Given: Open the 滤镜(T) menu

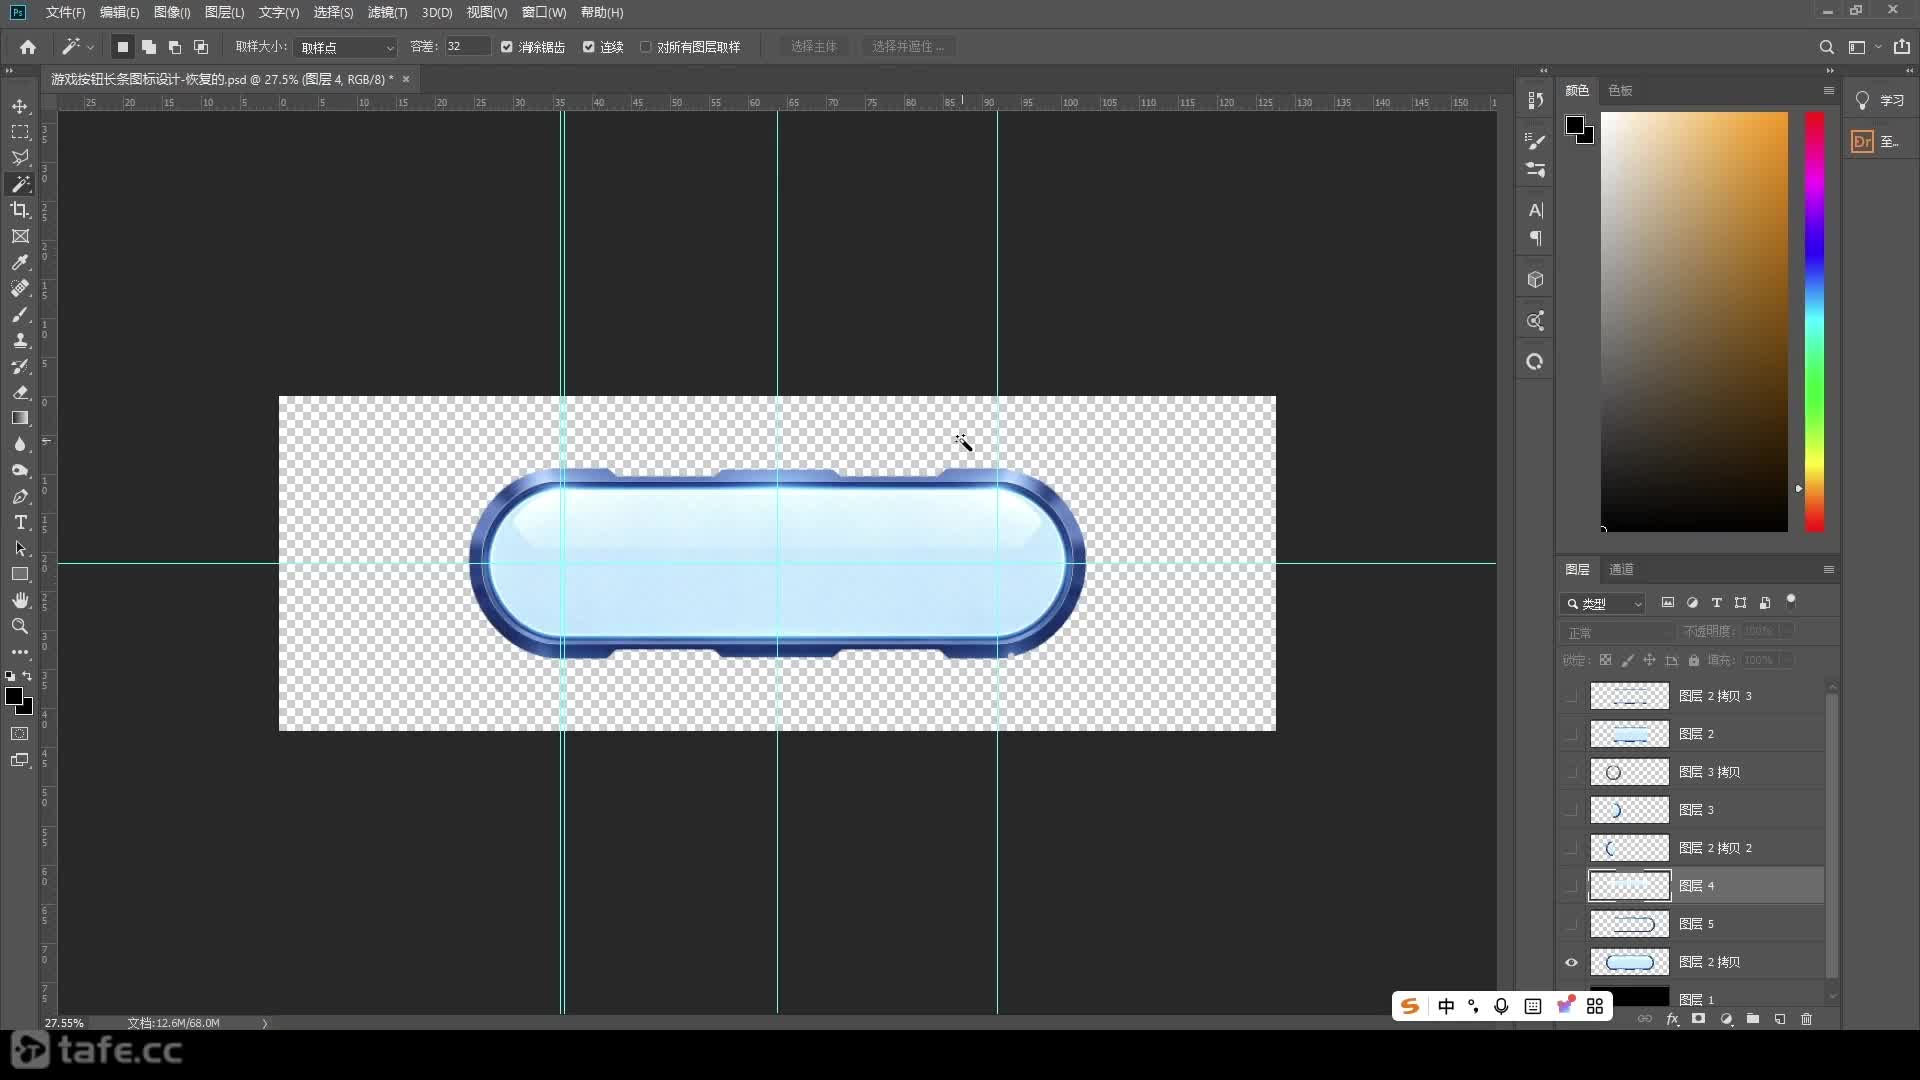Looking at the screenshot, I should coord(387,12).
